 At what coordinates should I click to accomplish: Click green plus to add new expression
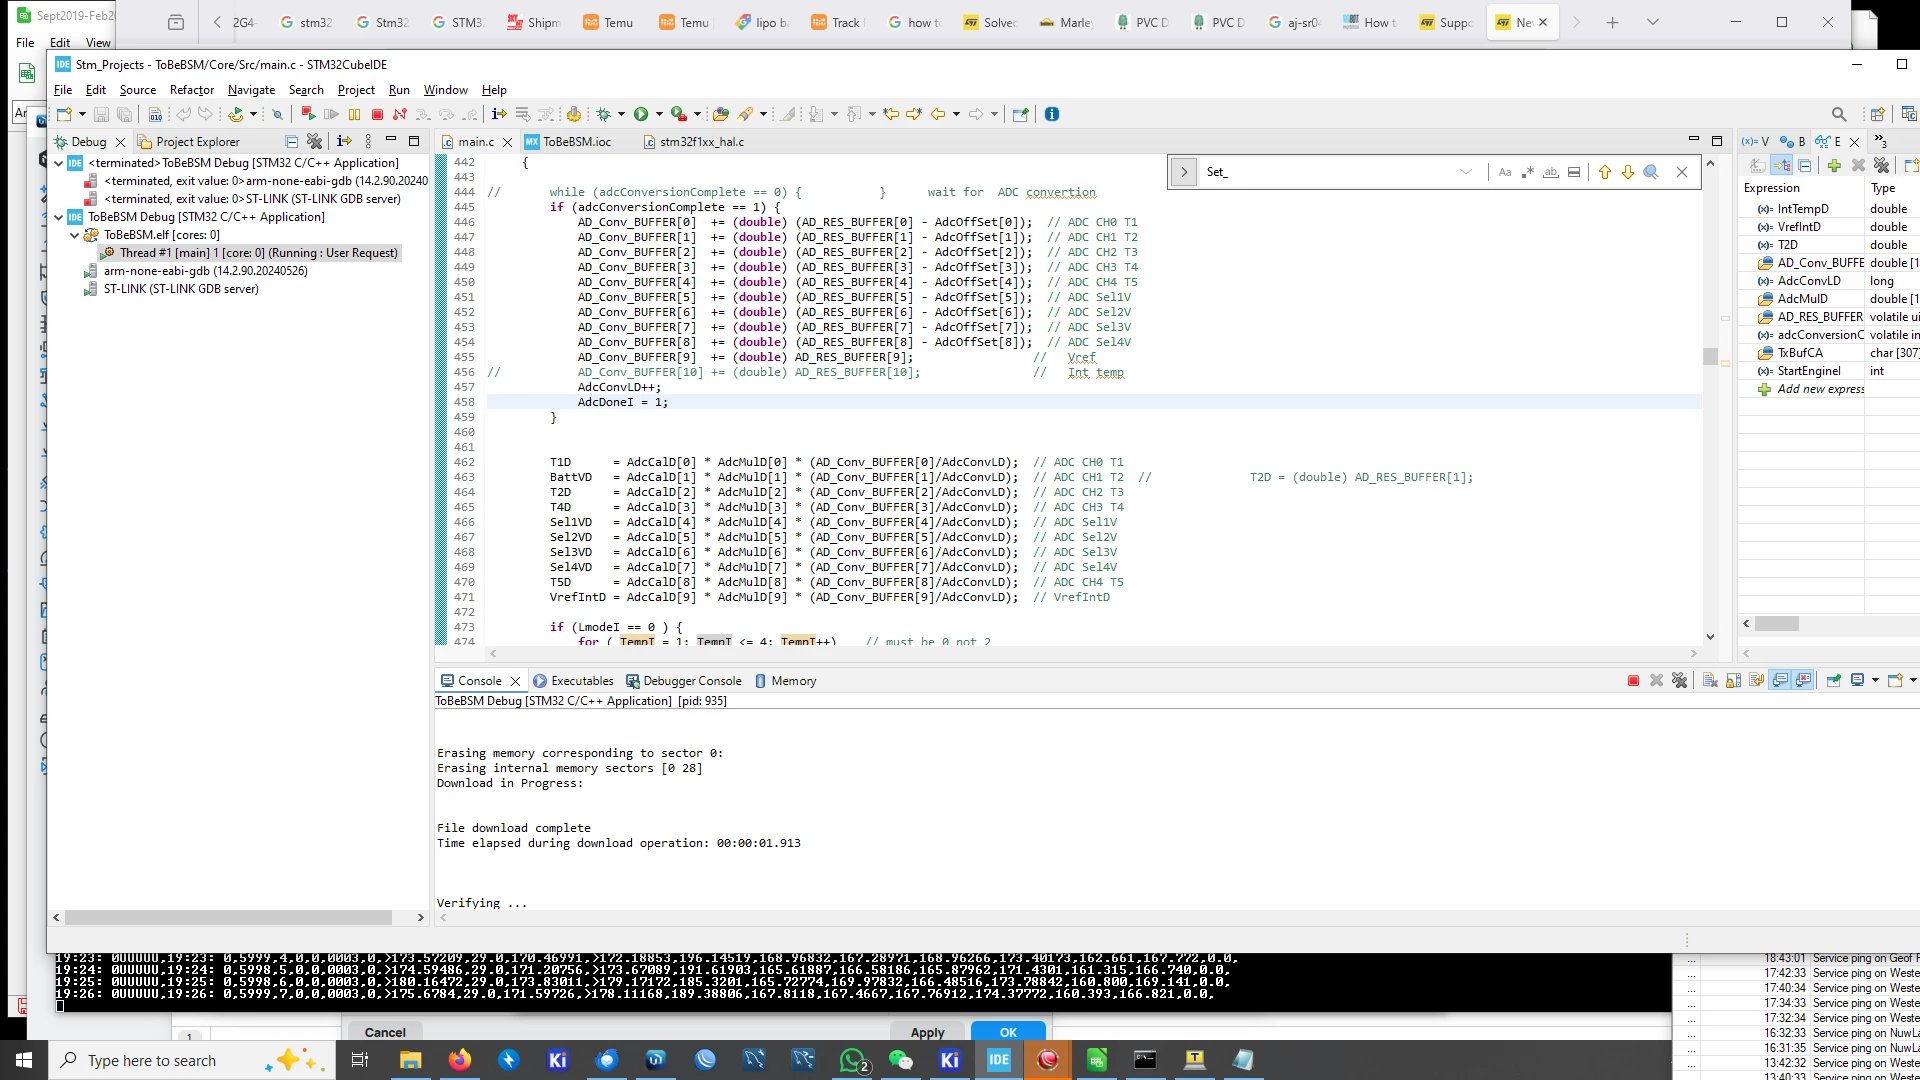click(x=1834, y=165)
